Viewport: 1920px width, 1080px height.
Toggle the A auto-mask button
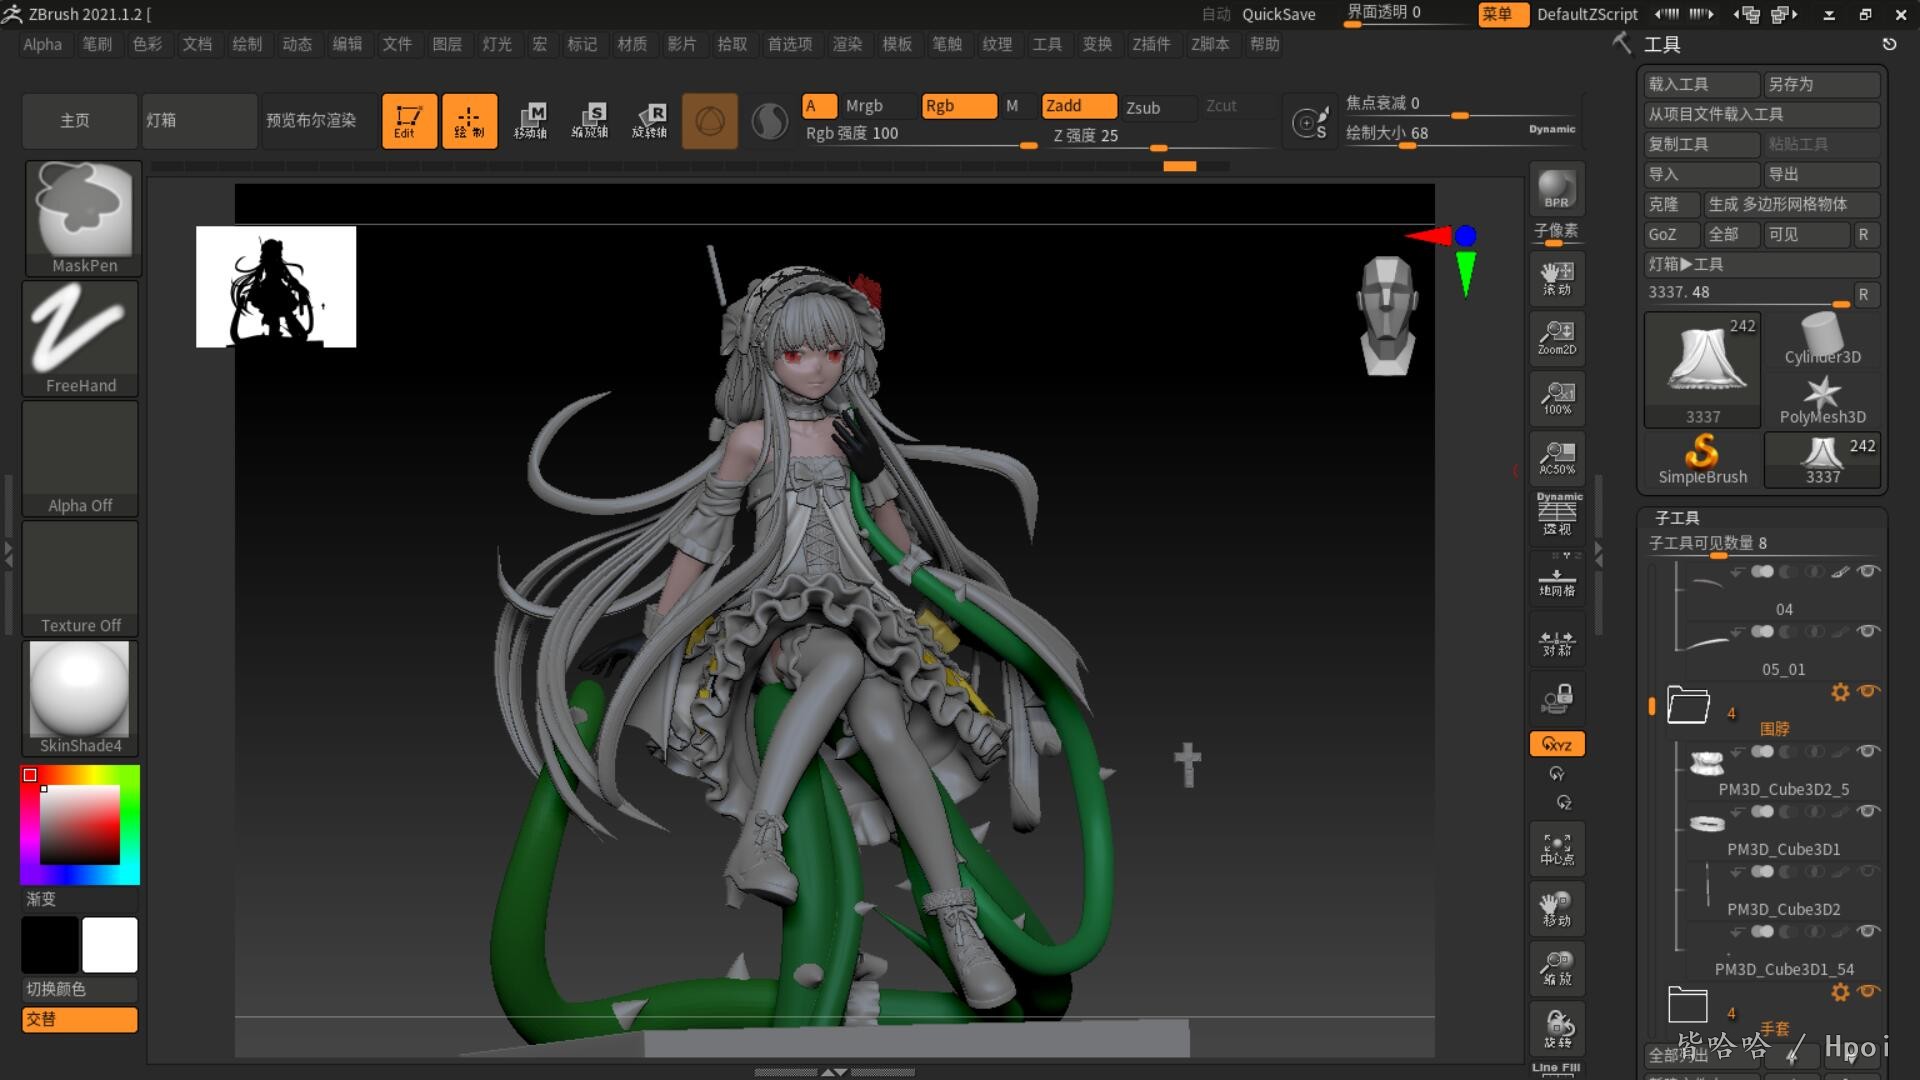(818, 106)
